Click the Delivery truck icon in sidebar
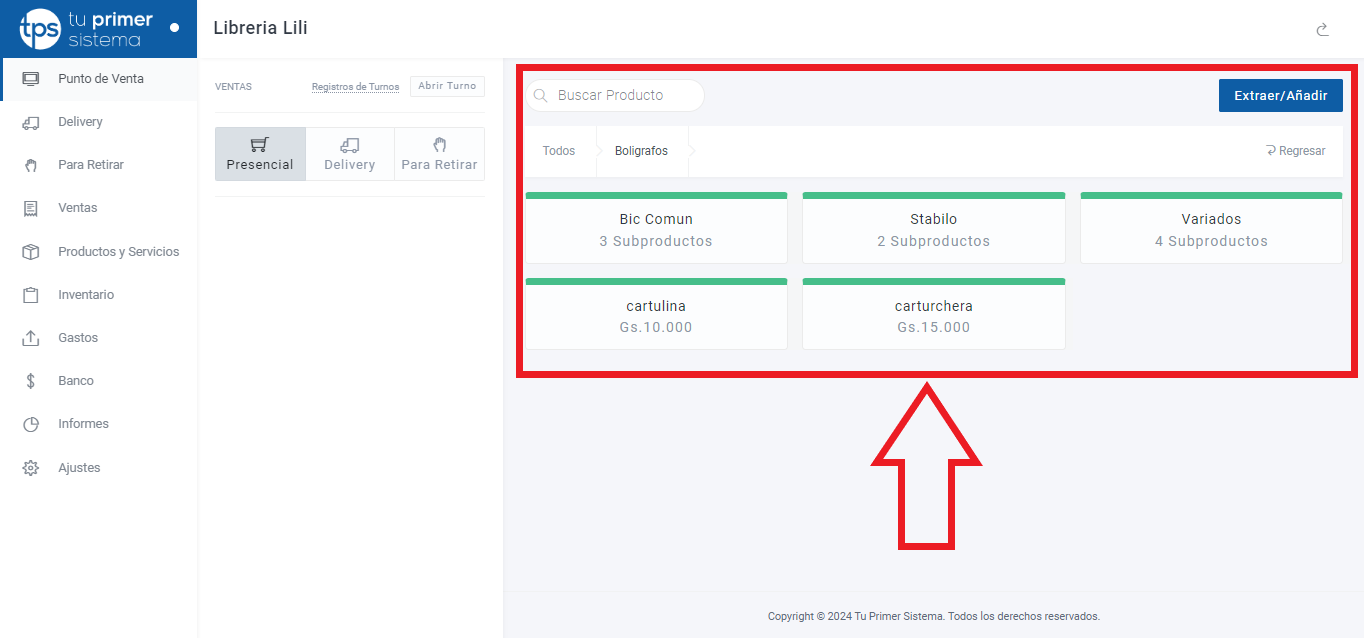Image resolution: width=1364 pixels, height=638 pixels. pos(30,122)
